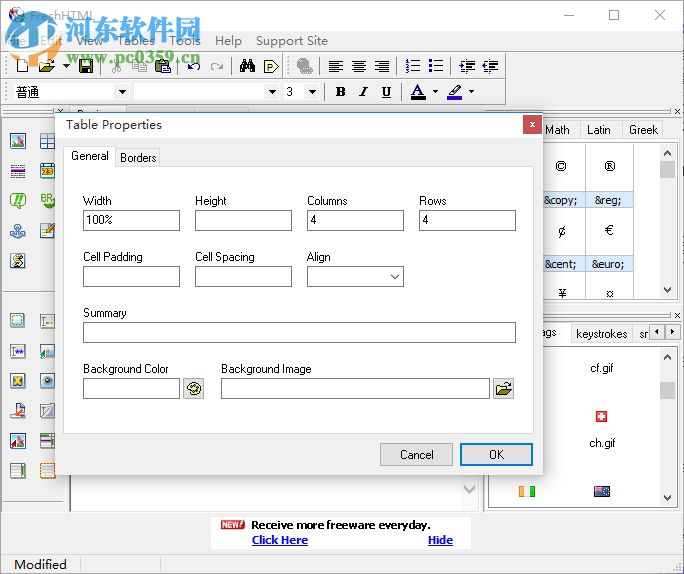Cancel the Table Properties dialog
Viewport: 684px width, 574px height.
tap(416, 454)
